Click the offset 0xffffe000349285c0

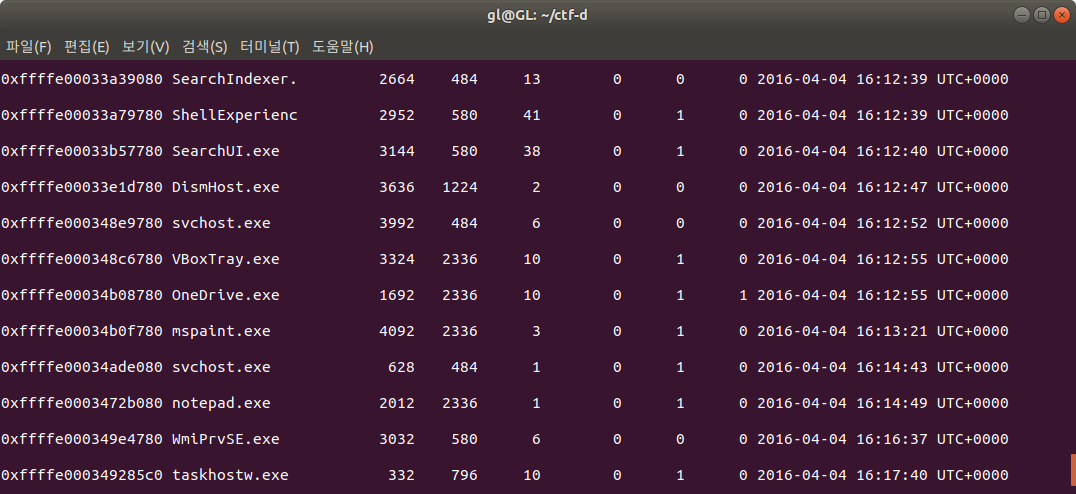[82, 475]
